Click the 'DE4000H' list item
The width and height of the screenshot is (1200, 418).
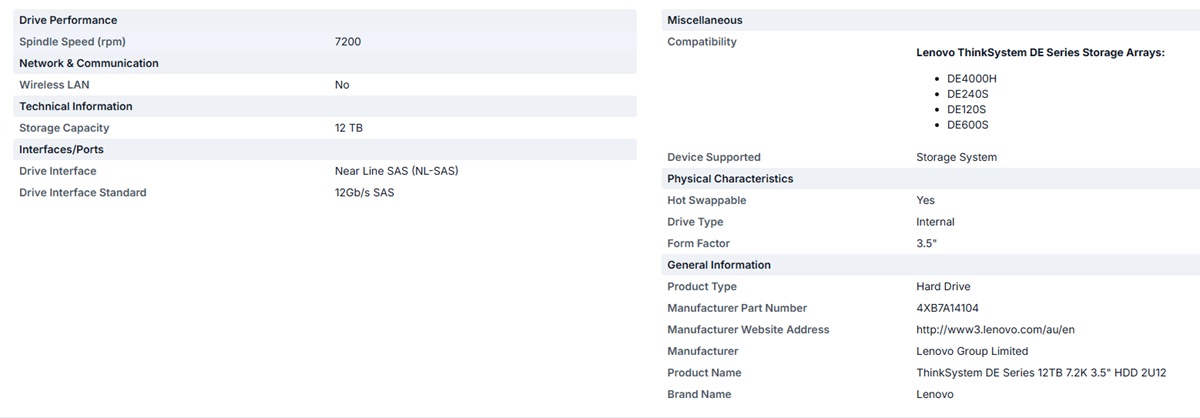point(972,78)
